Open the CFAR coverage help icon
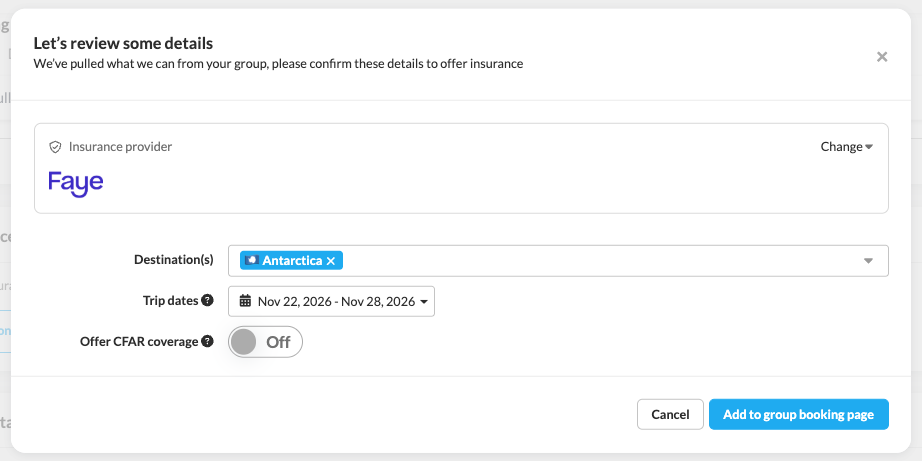Viewport: 922px width, 461px height. pos(207,341)
